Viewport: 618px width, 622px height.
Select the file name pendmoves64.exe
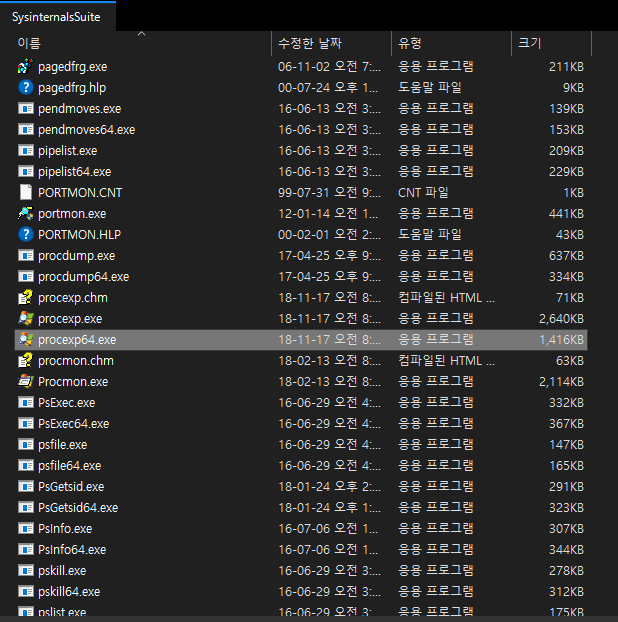(86, 130)
